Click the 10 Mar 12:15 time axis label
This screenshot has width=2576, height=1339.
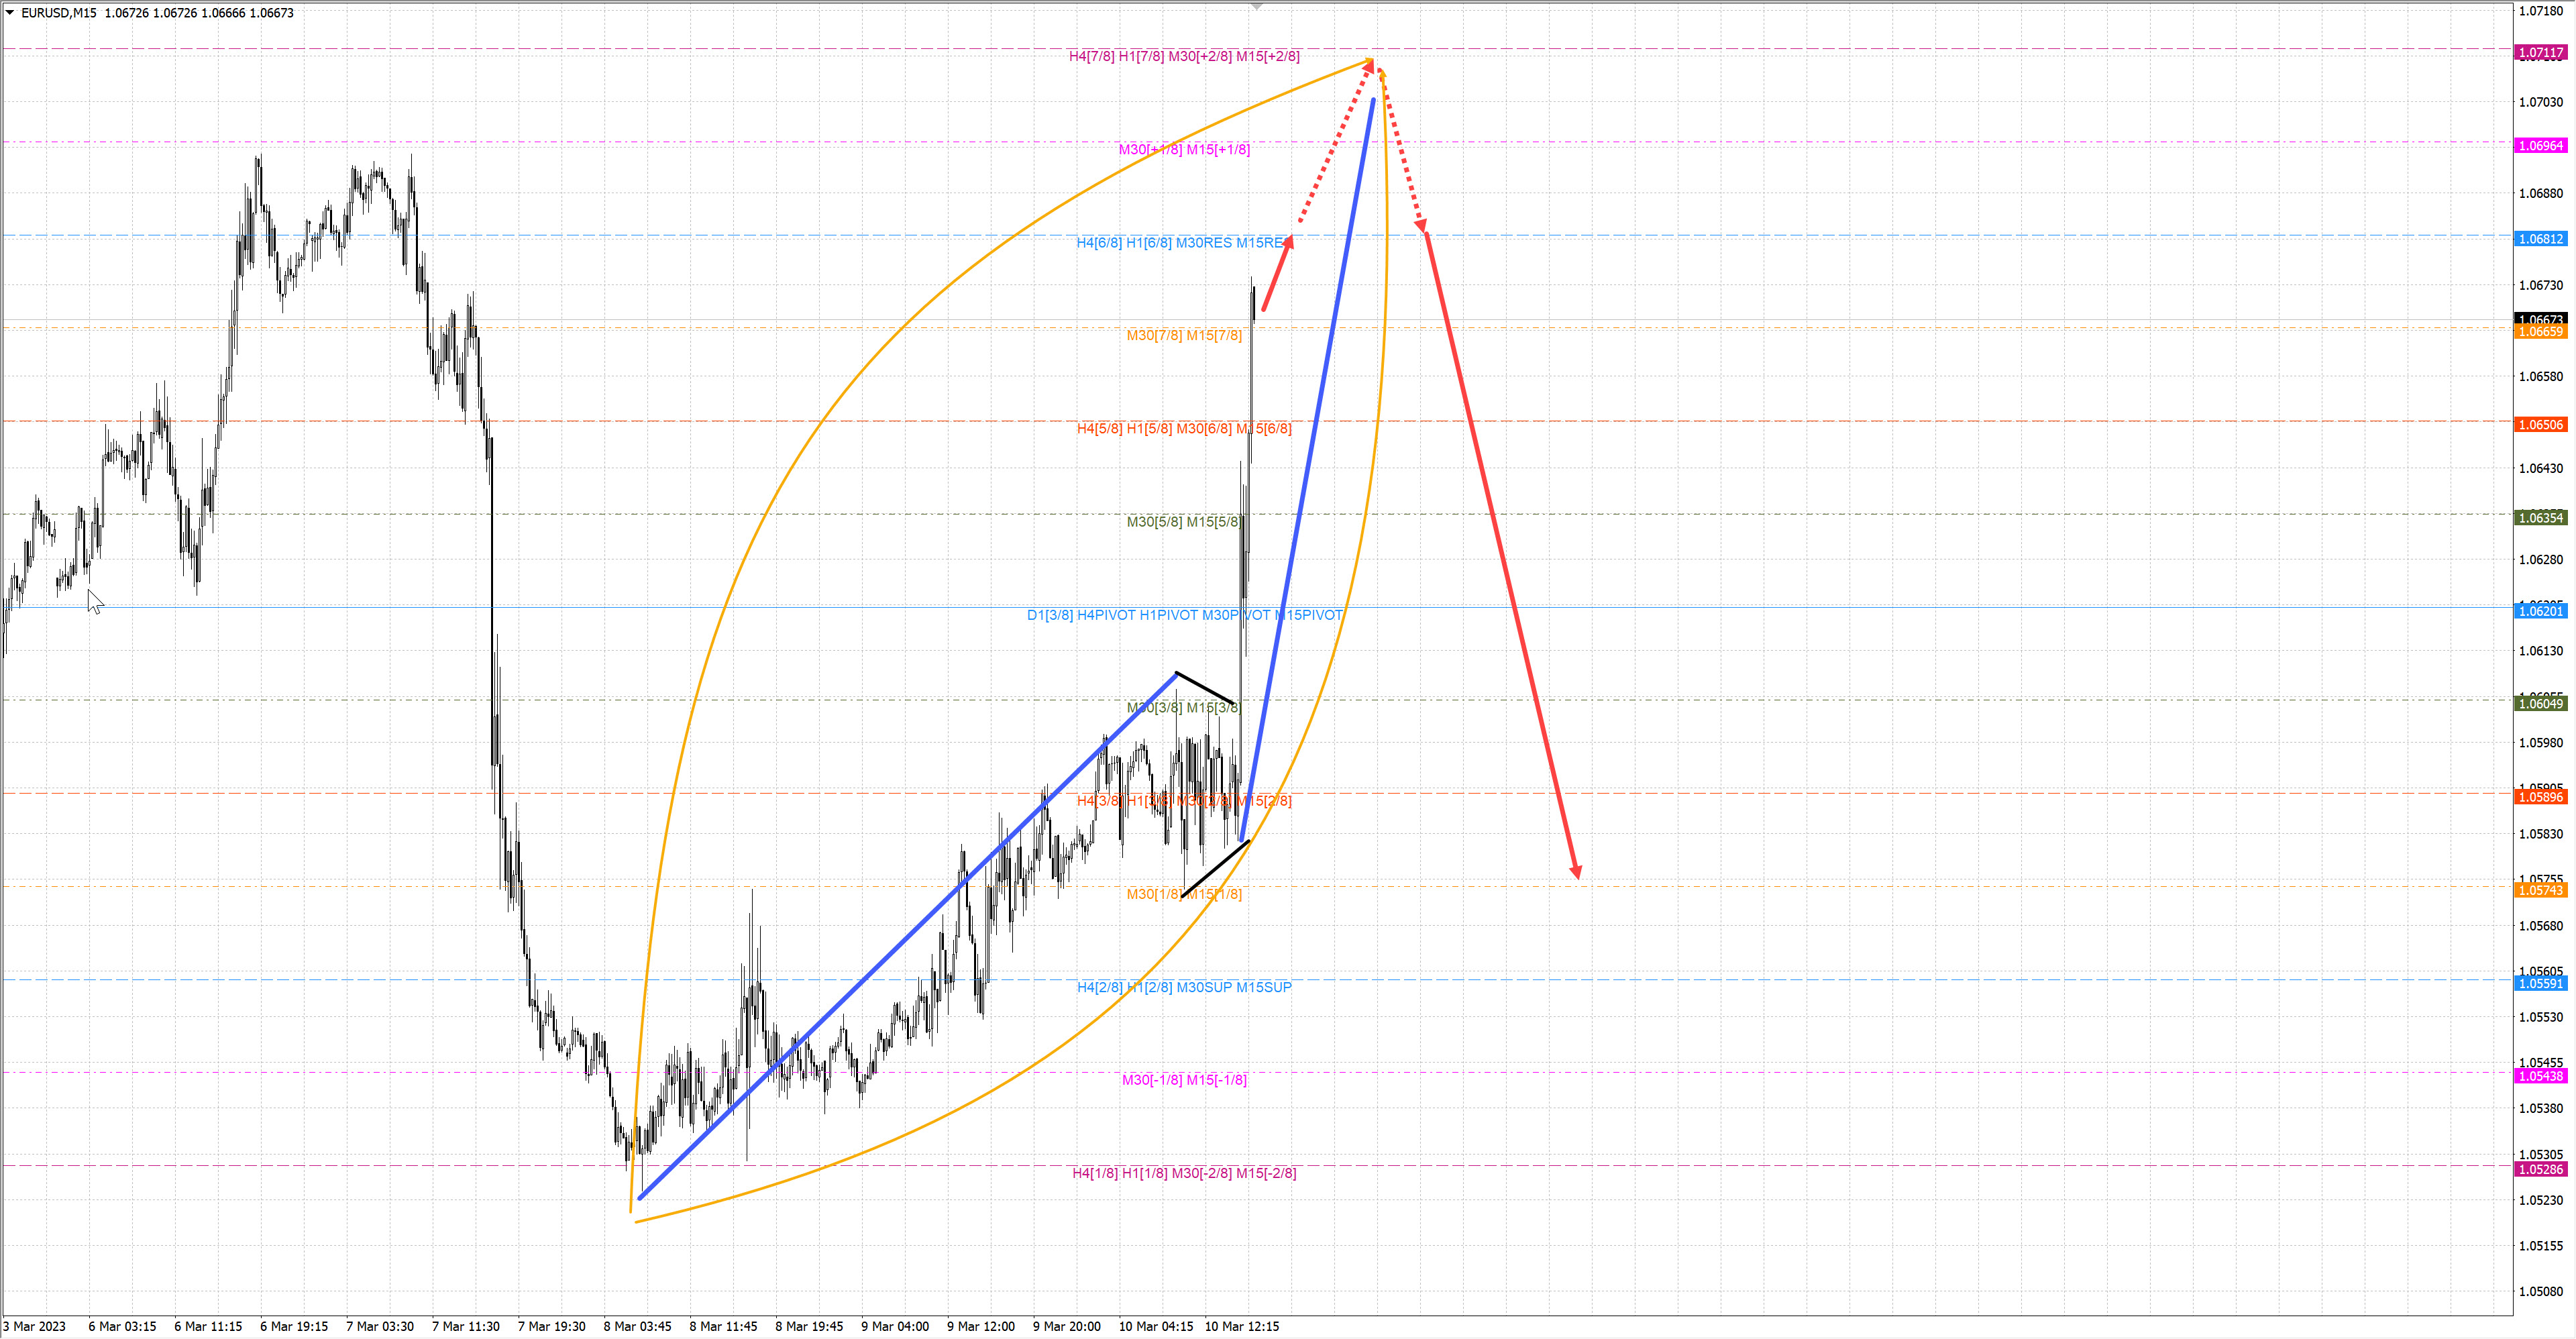coord(1241,1326)
